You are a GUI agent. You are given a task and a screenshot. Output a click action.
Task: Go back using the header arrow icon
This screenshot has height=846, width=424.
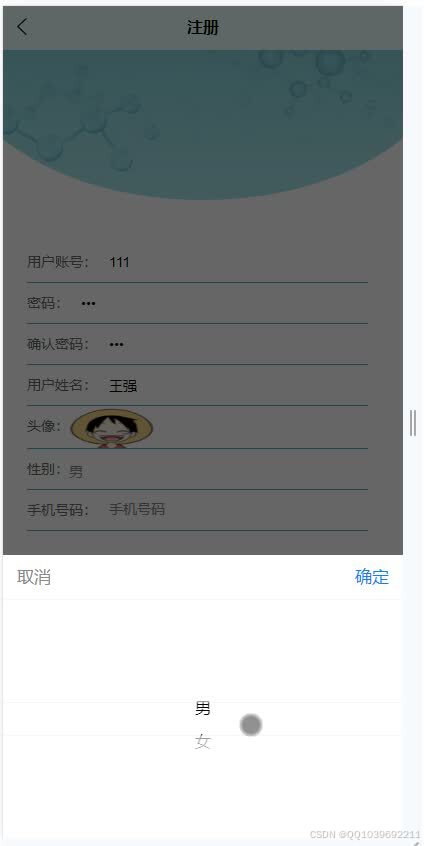pos(22,26)
